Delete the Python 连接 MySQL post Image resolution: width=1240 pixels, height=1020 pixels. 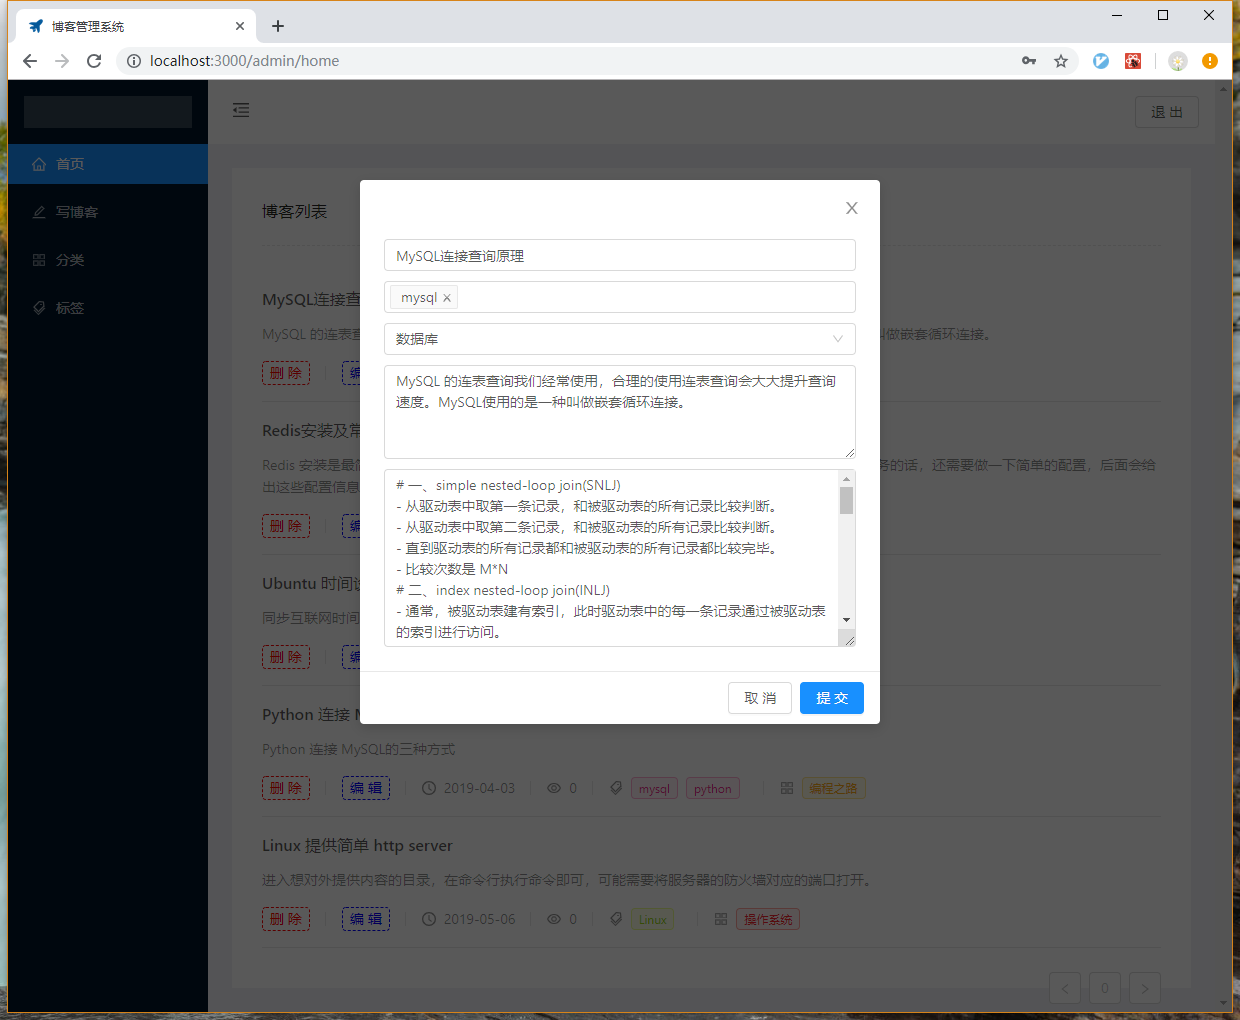pyautogui.click(x=286, y=788)
